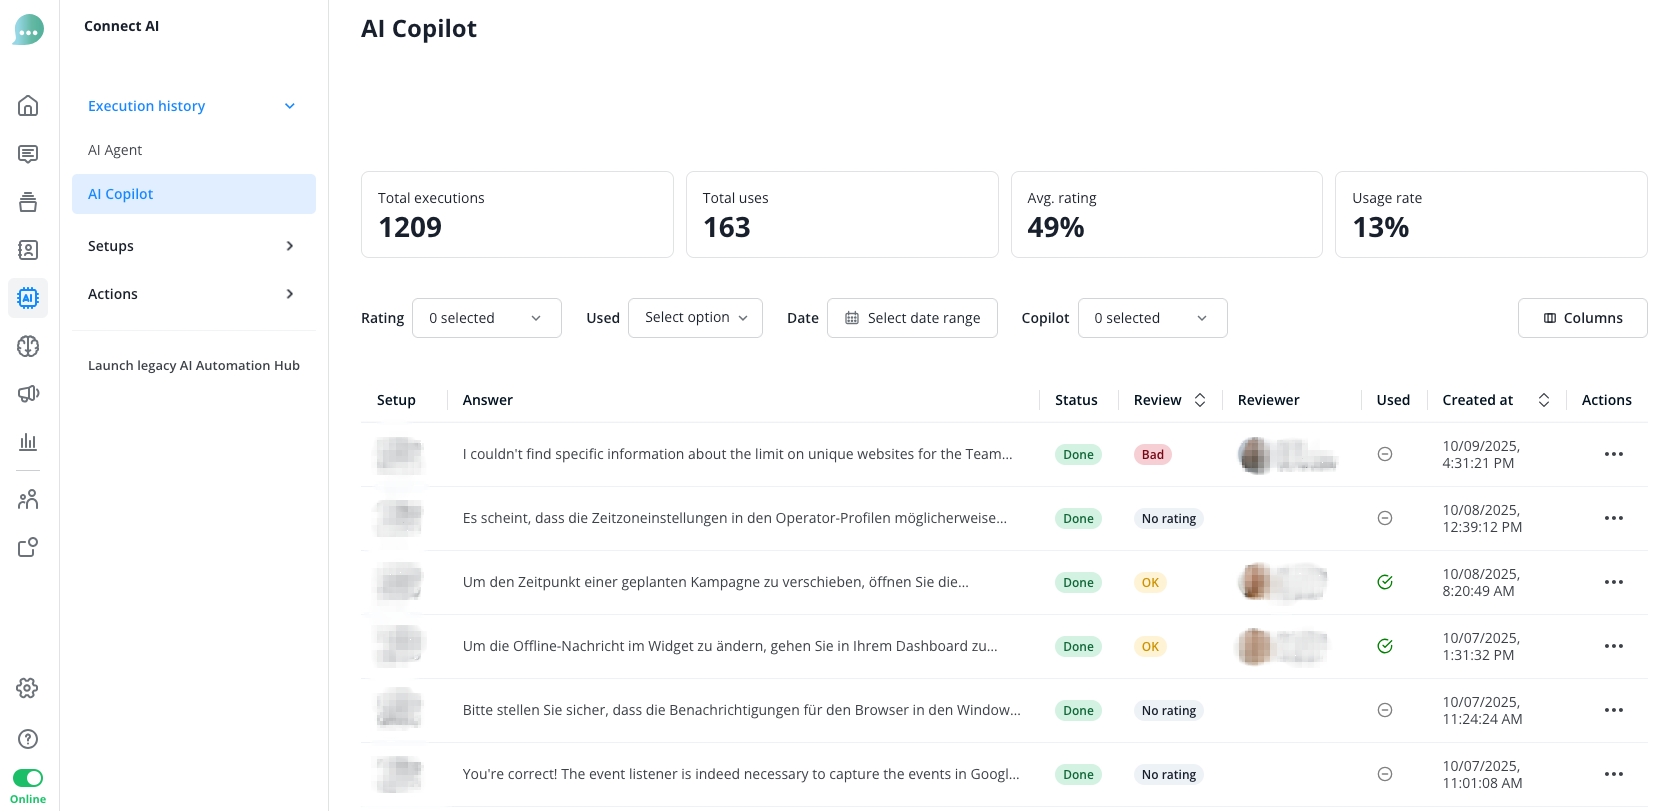
Task: Open the Home icon in sidebar
Action: [x=28, y=106]
